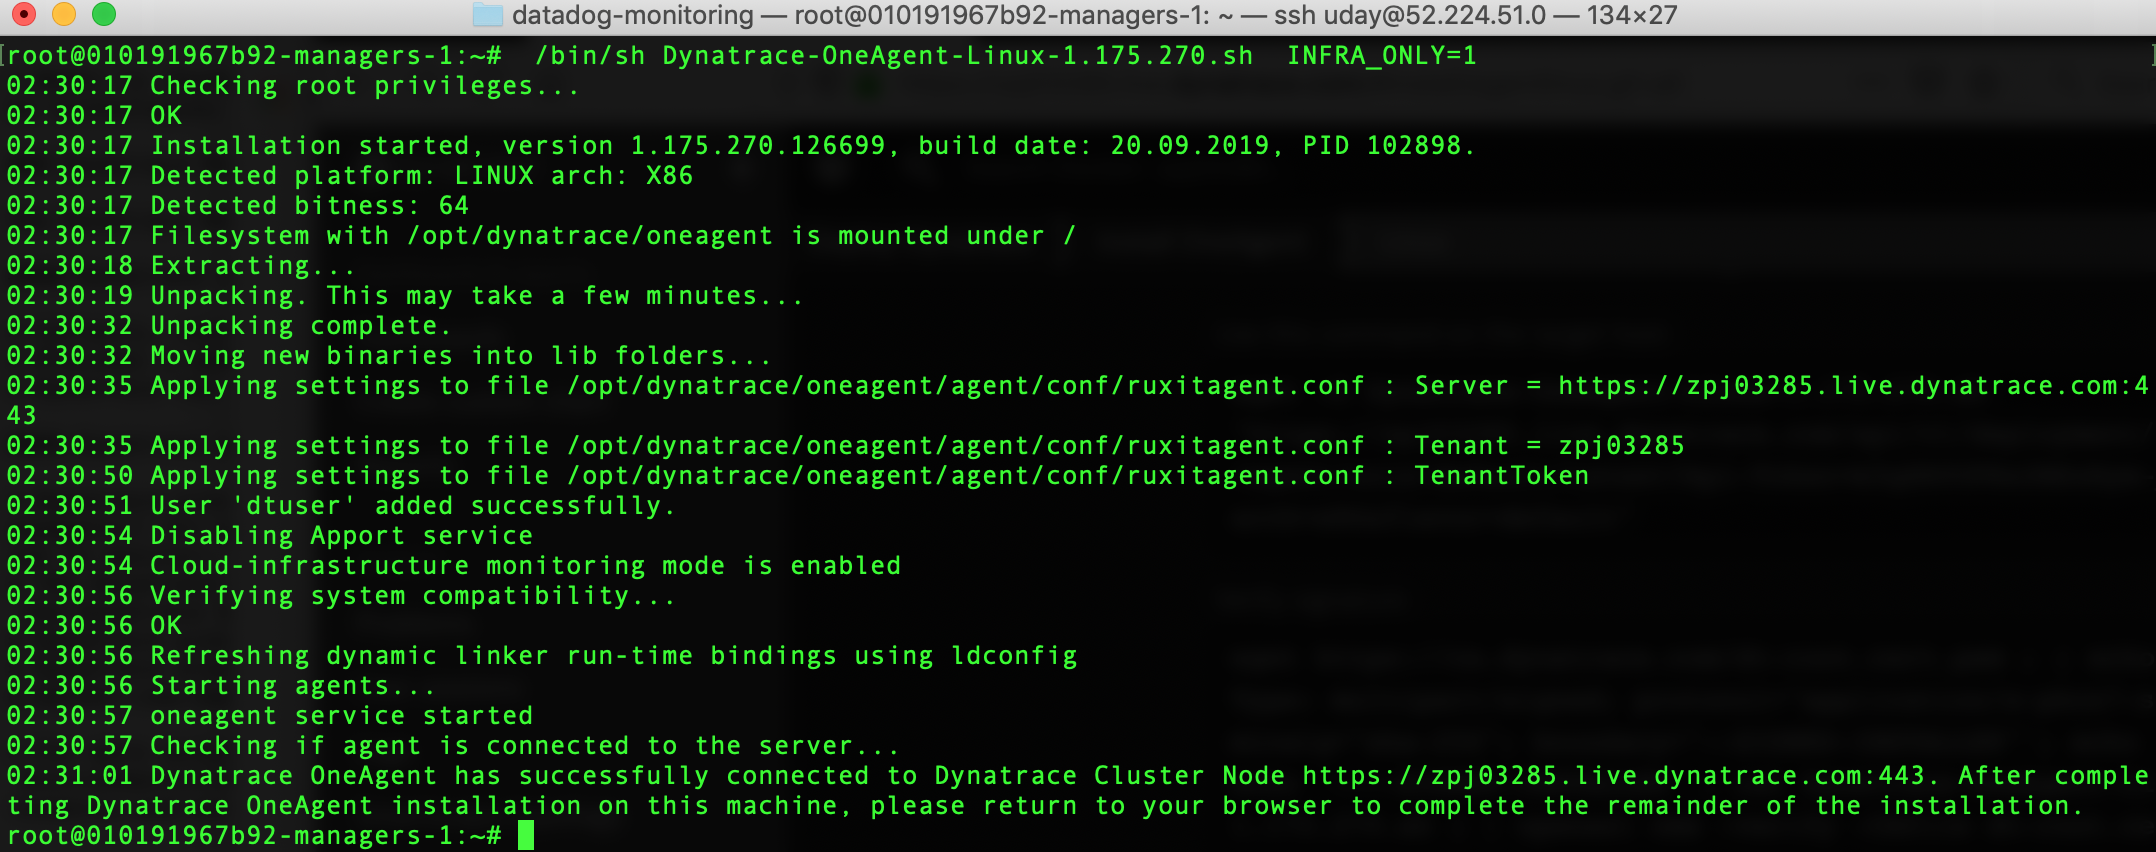Click 'Cloud-infrastructure monitoring mode is enabled'
Screen dimensions: 2156x852
click(x=525, y=566)
